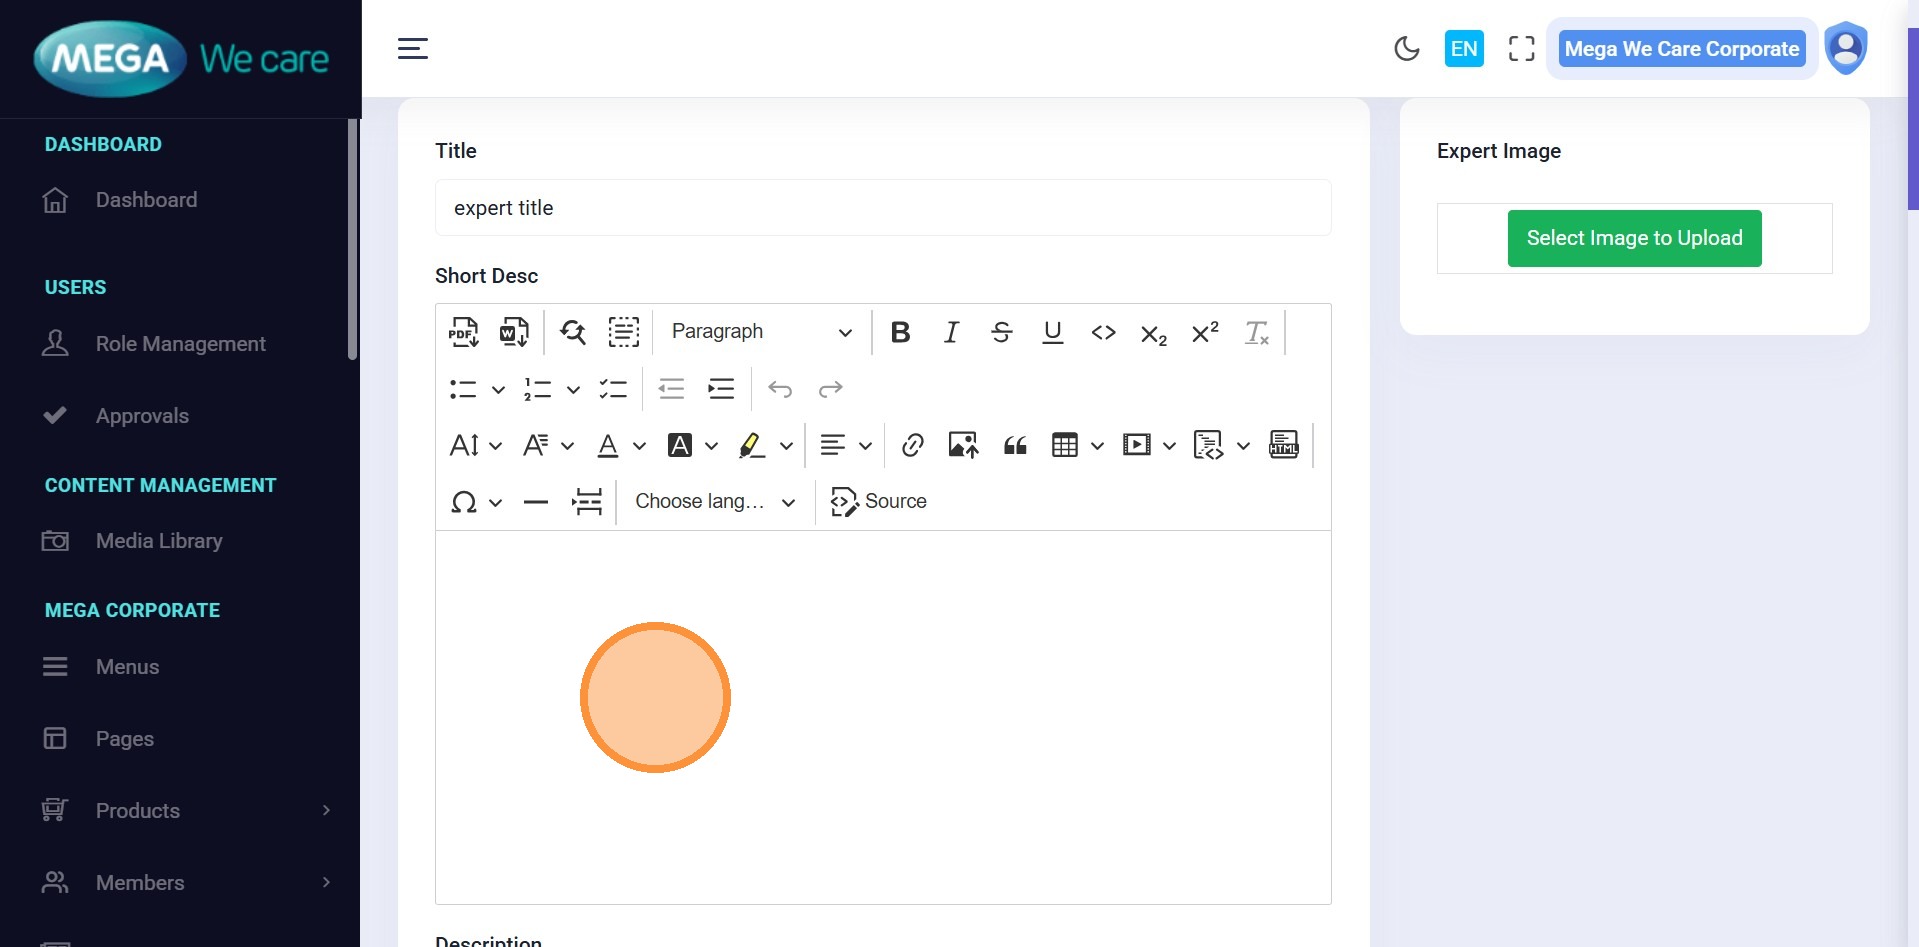Click the Export to PDF icon
This screenshot has width=1919, height=947.
pyautogui.click(x=463, y=332)
